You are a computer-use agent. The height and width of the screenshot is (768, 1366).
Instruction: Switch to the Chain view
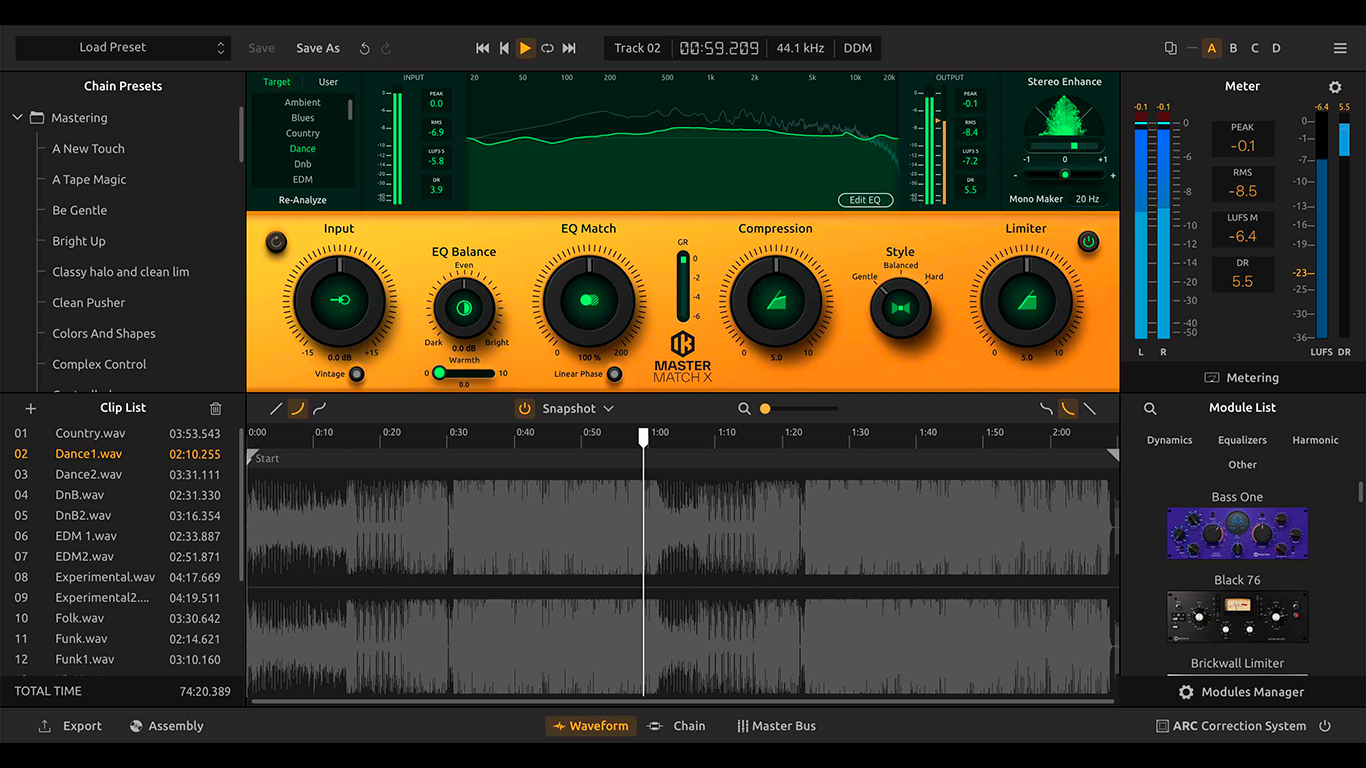pyautogui.click(x=677, y=726)
